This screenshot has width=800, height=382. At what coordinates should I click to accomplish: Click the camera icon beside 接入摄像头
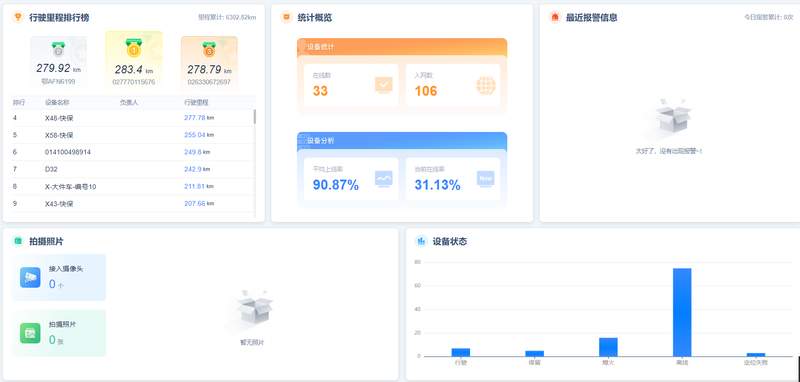click(30, 277)
